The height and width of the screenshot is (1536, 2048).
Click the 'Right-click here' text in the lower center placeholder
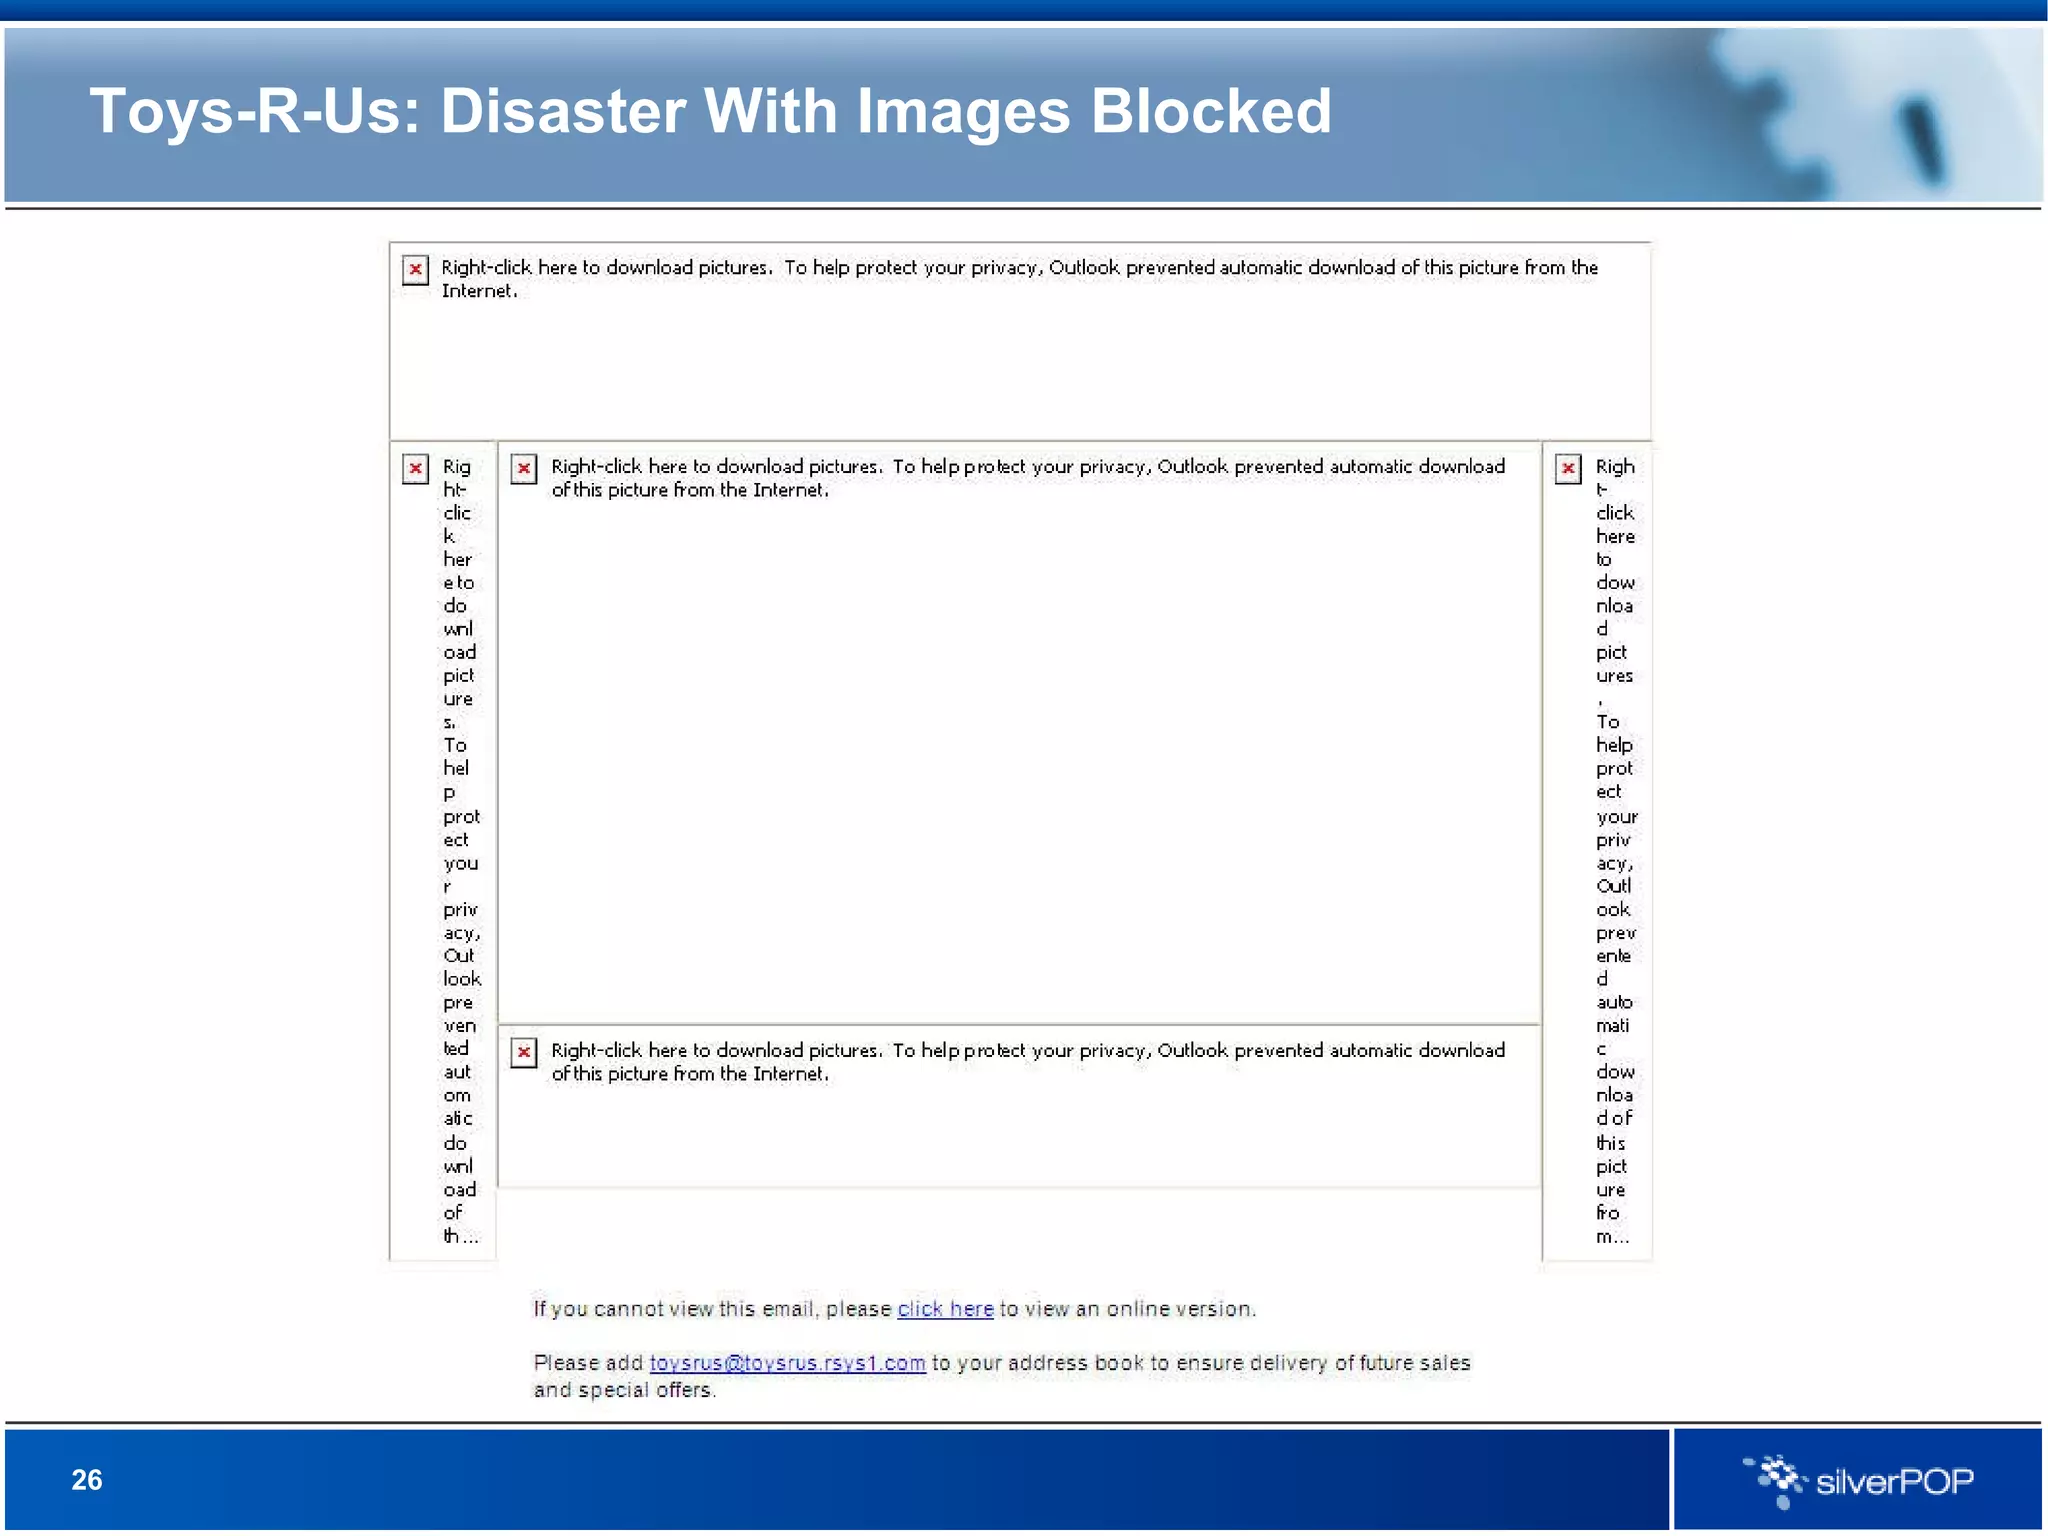(1028, 1062)
